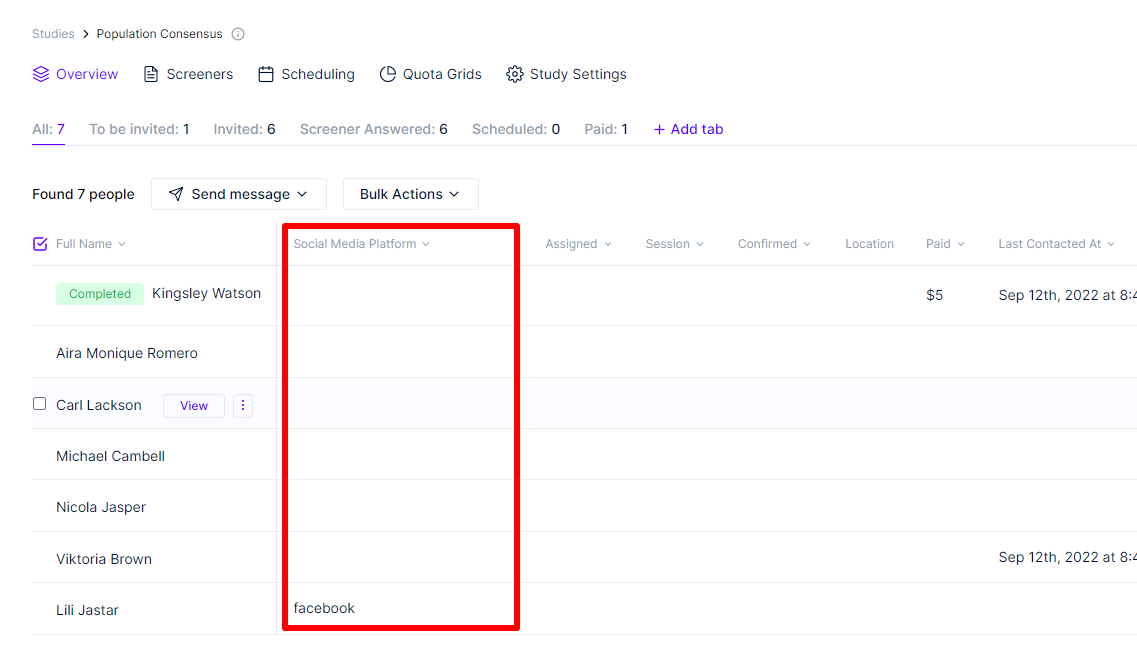Click the Screeners document icon

click(x=151, y=74)
